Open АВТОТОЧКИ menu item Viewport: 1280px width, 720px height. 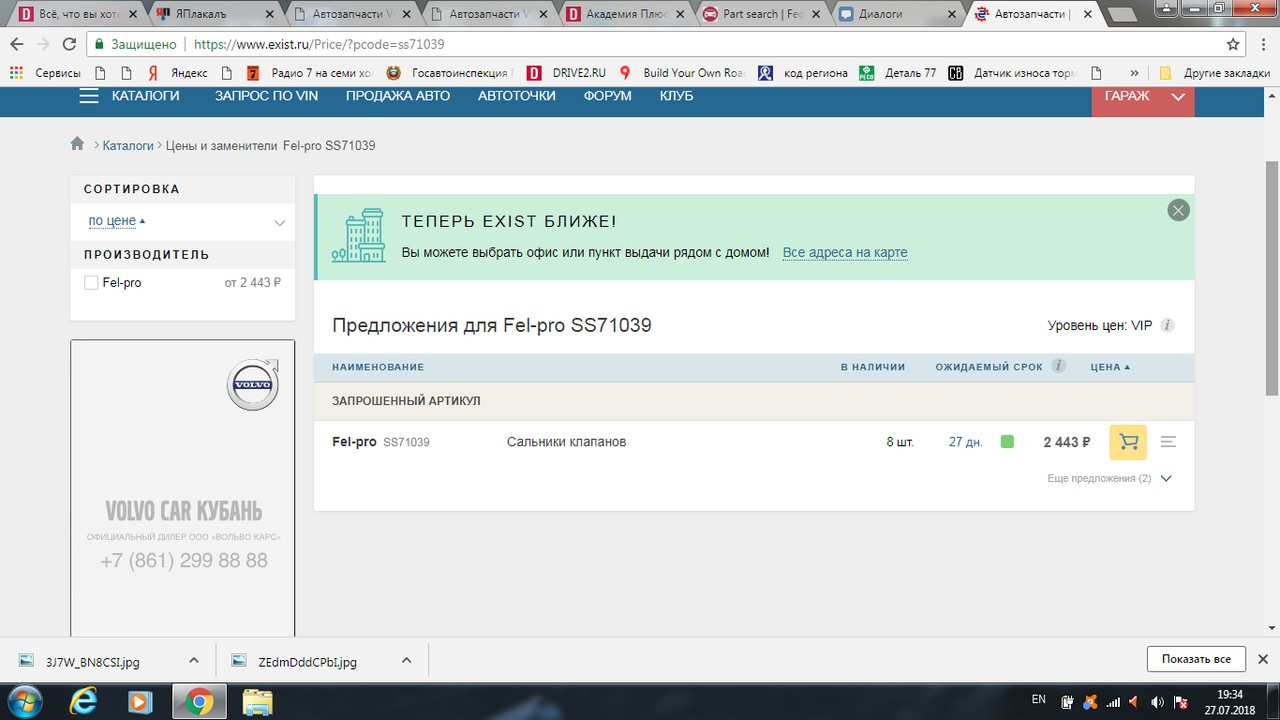[517, 96]
